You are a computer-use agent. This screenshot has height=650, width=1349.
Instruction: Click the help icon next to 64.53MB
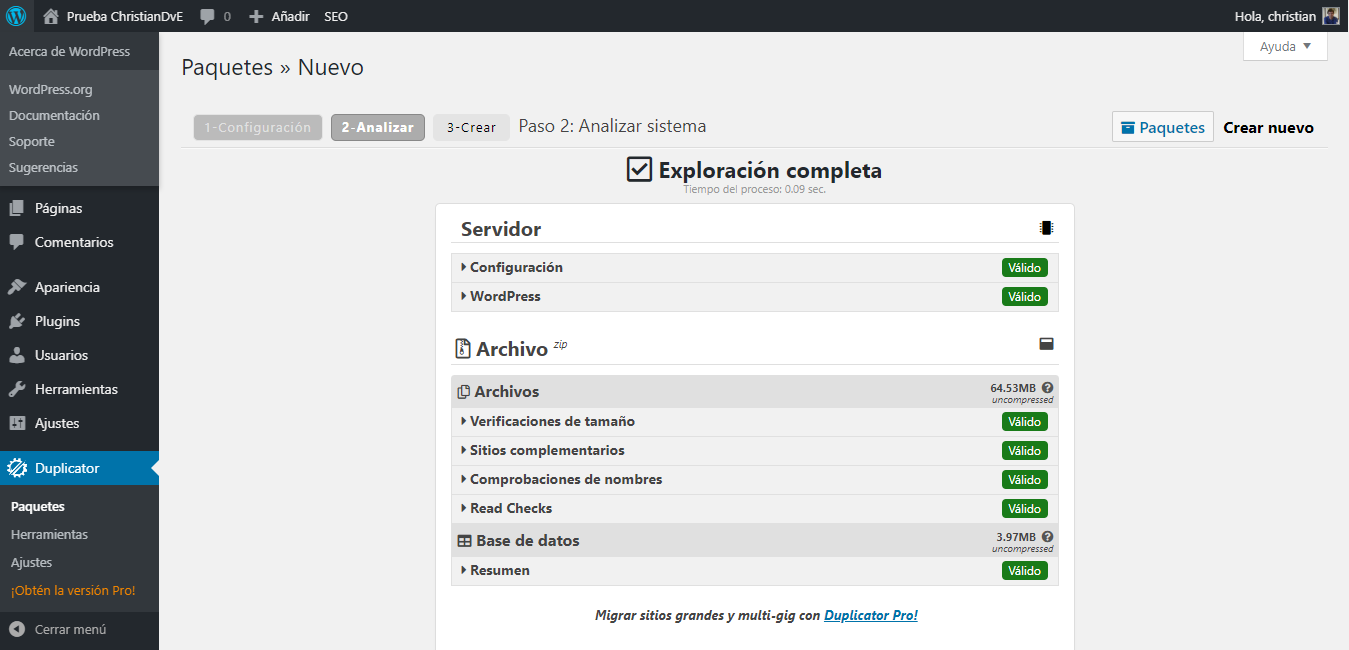(1047, 388)
